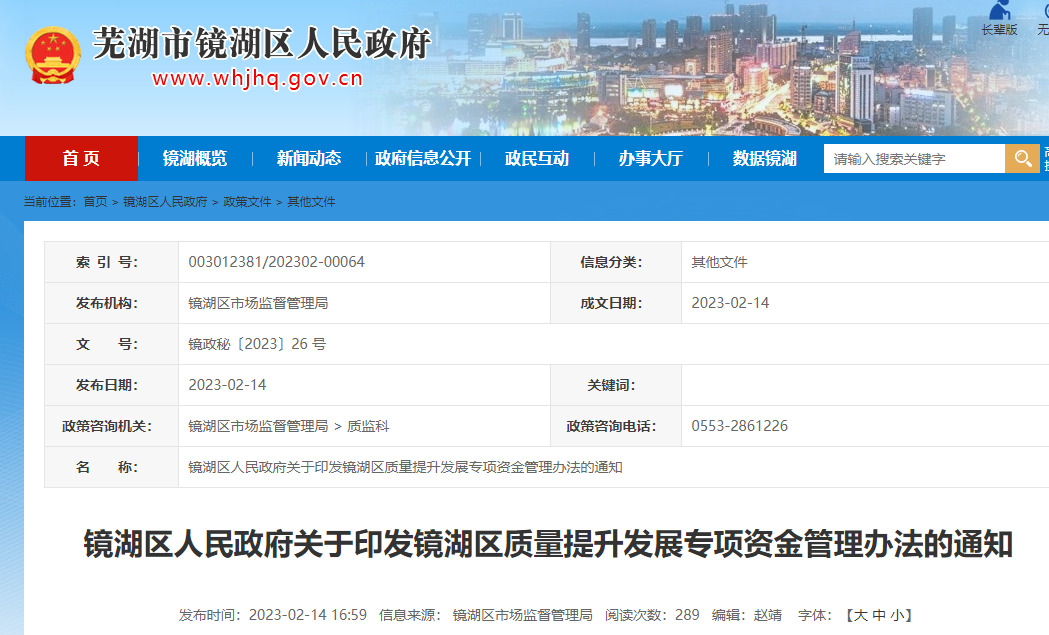Go to 镜湖概览 menu item
Image resolution: width=1049 pixels, height=635 pixels.
click(195, 158)
